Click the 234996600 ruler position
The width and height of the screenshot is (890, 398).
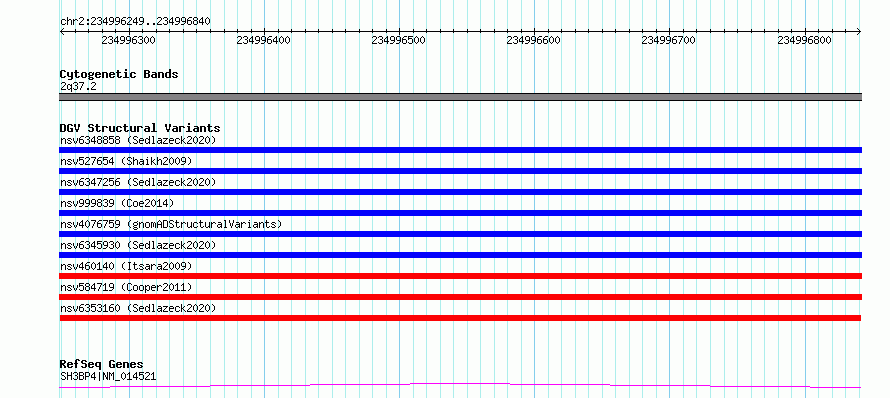point(534,40)
